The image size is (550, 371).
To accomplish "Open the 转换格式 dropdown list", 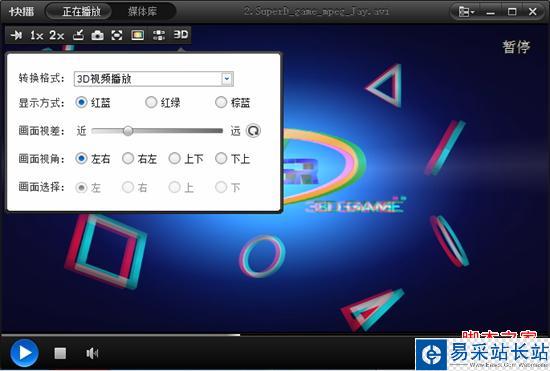I will [x=227, y=79].
